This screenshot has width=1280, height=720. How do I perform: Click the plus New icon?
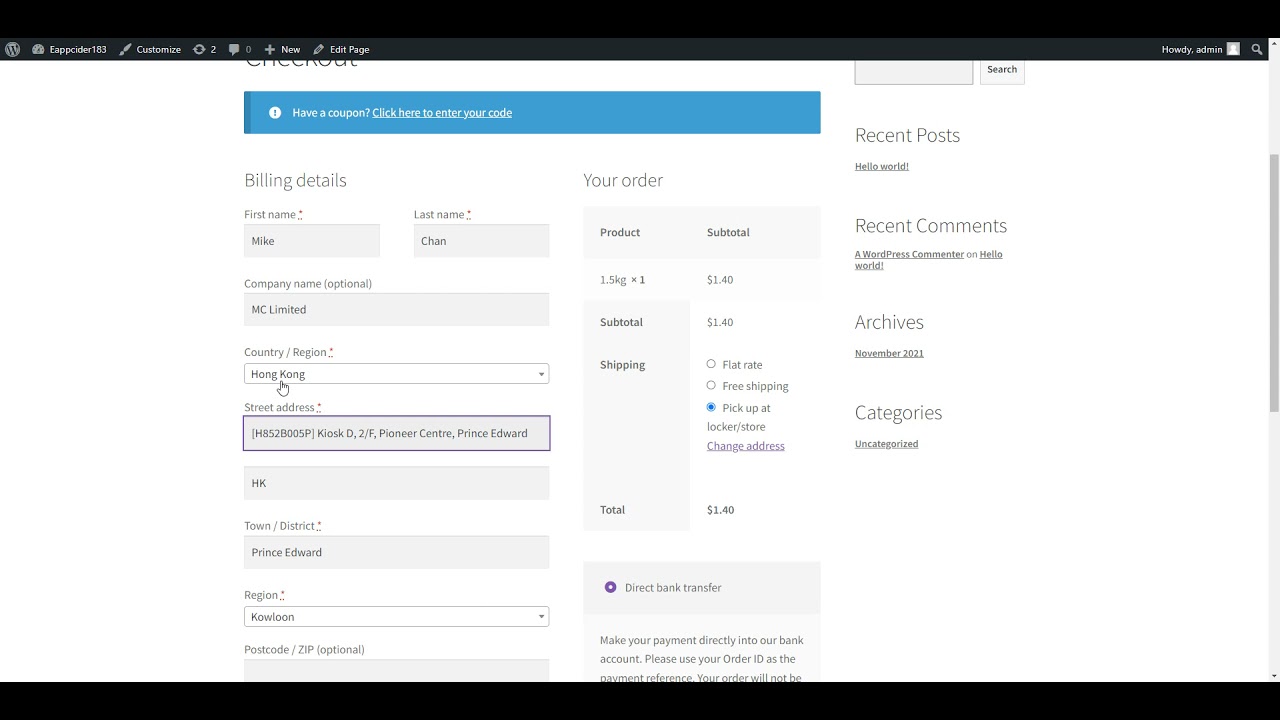point(270,49)
